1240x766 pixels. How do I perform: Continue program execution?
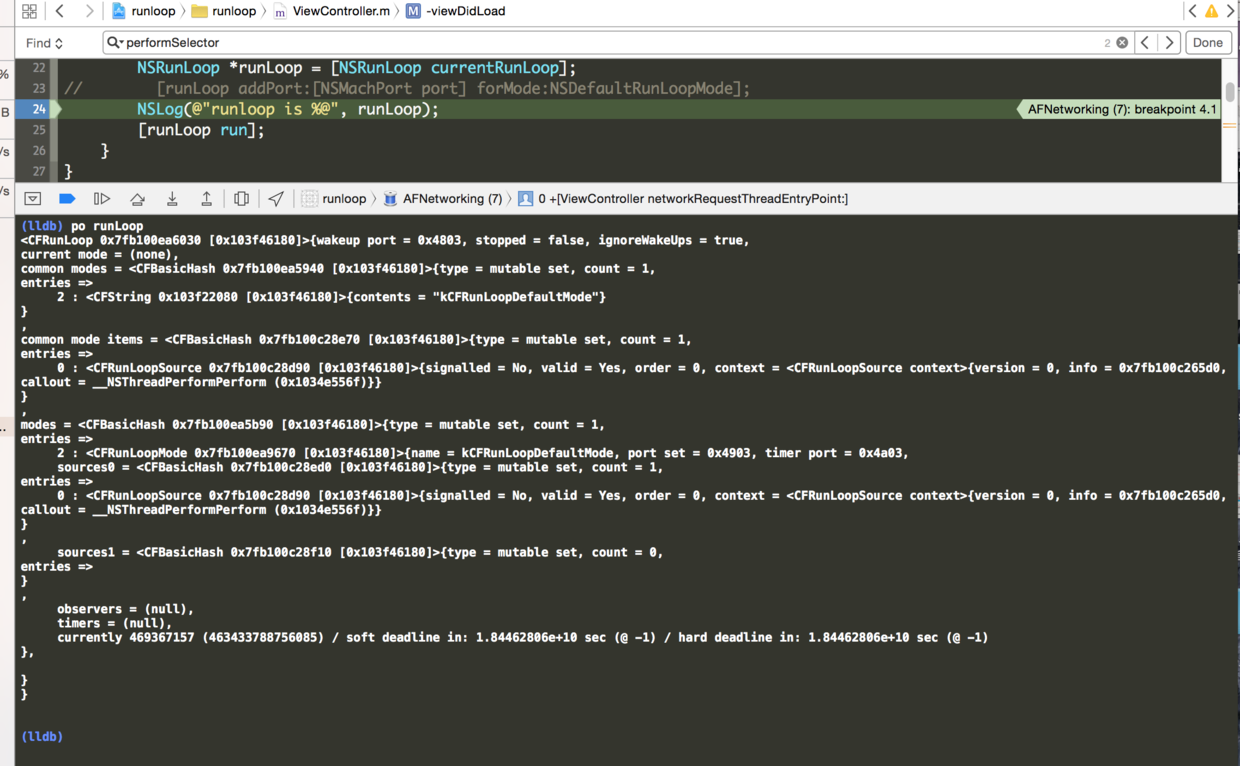[x=102, y=199]
